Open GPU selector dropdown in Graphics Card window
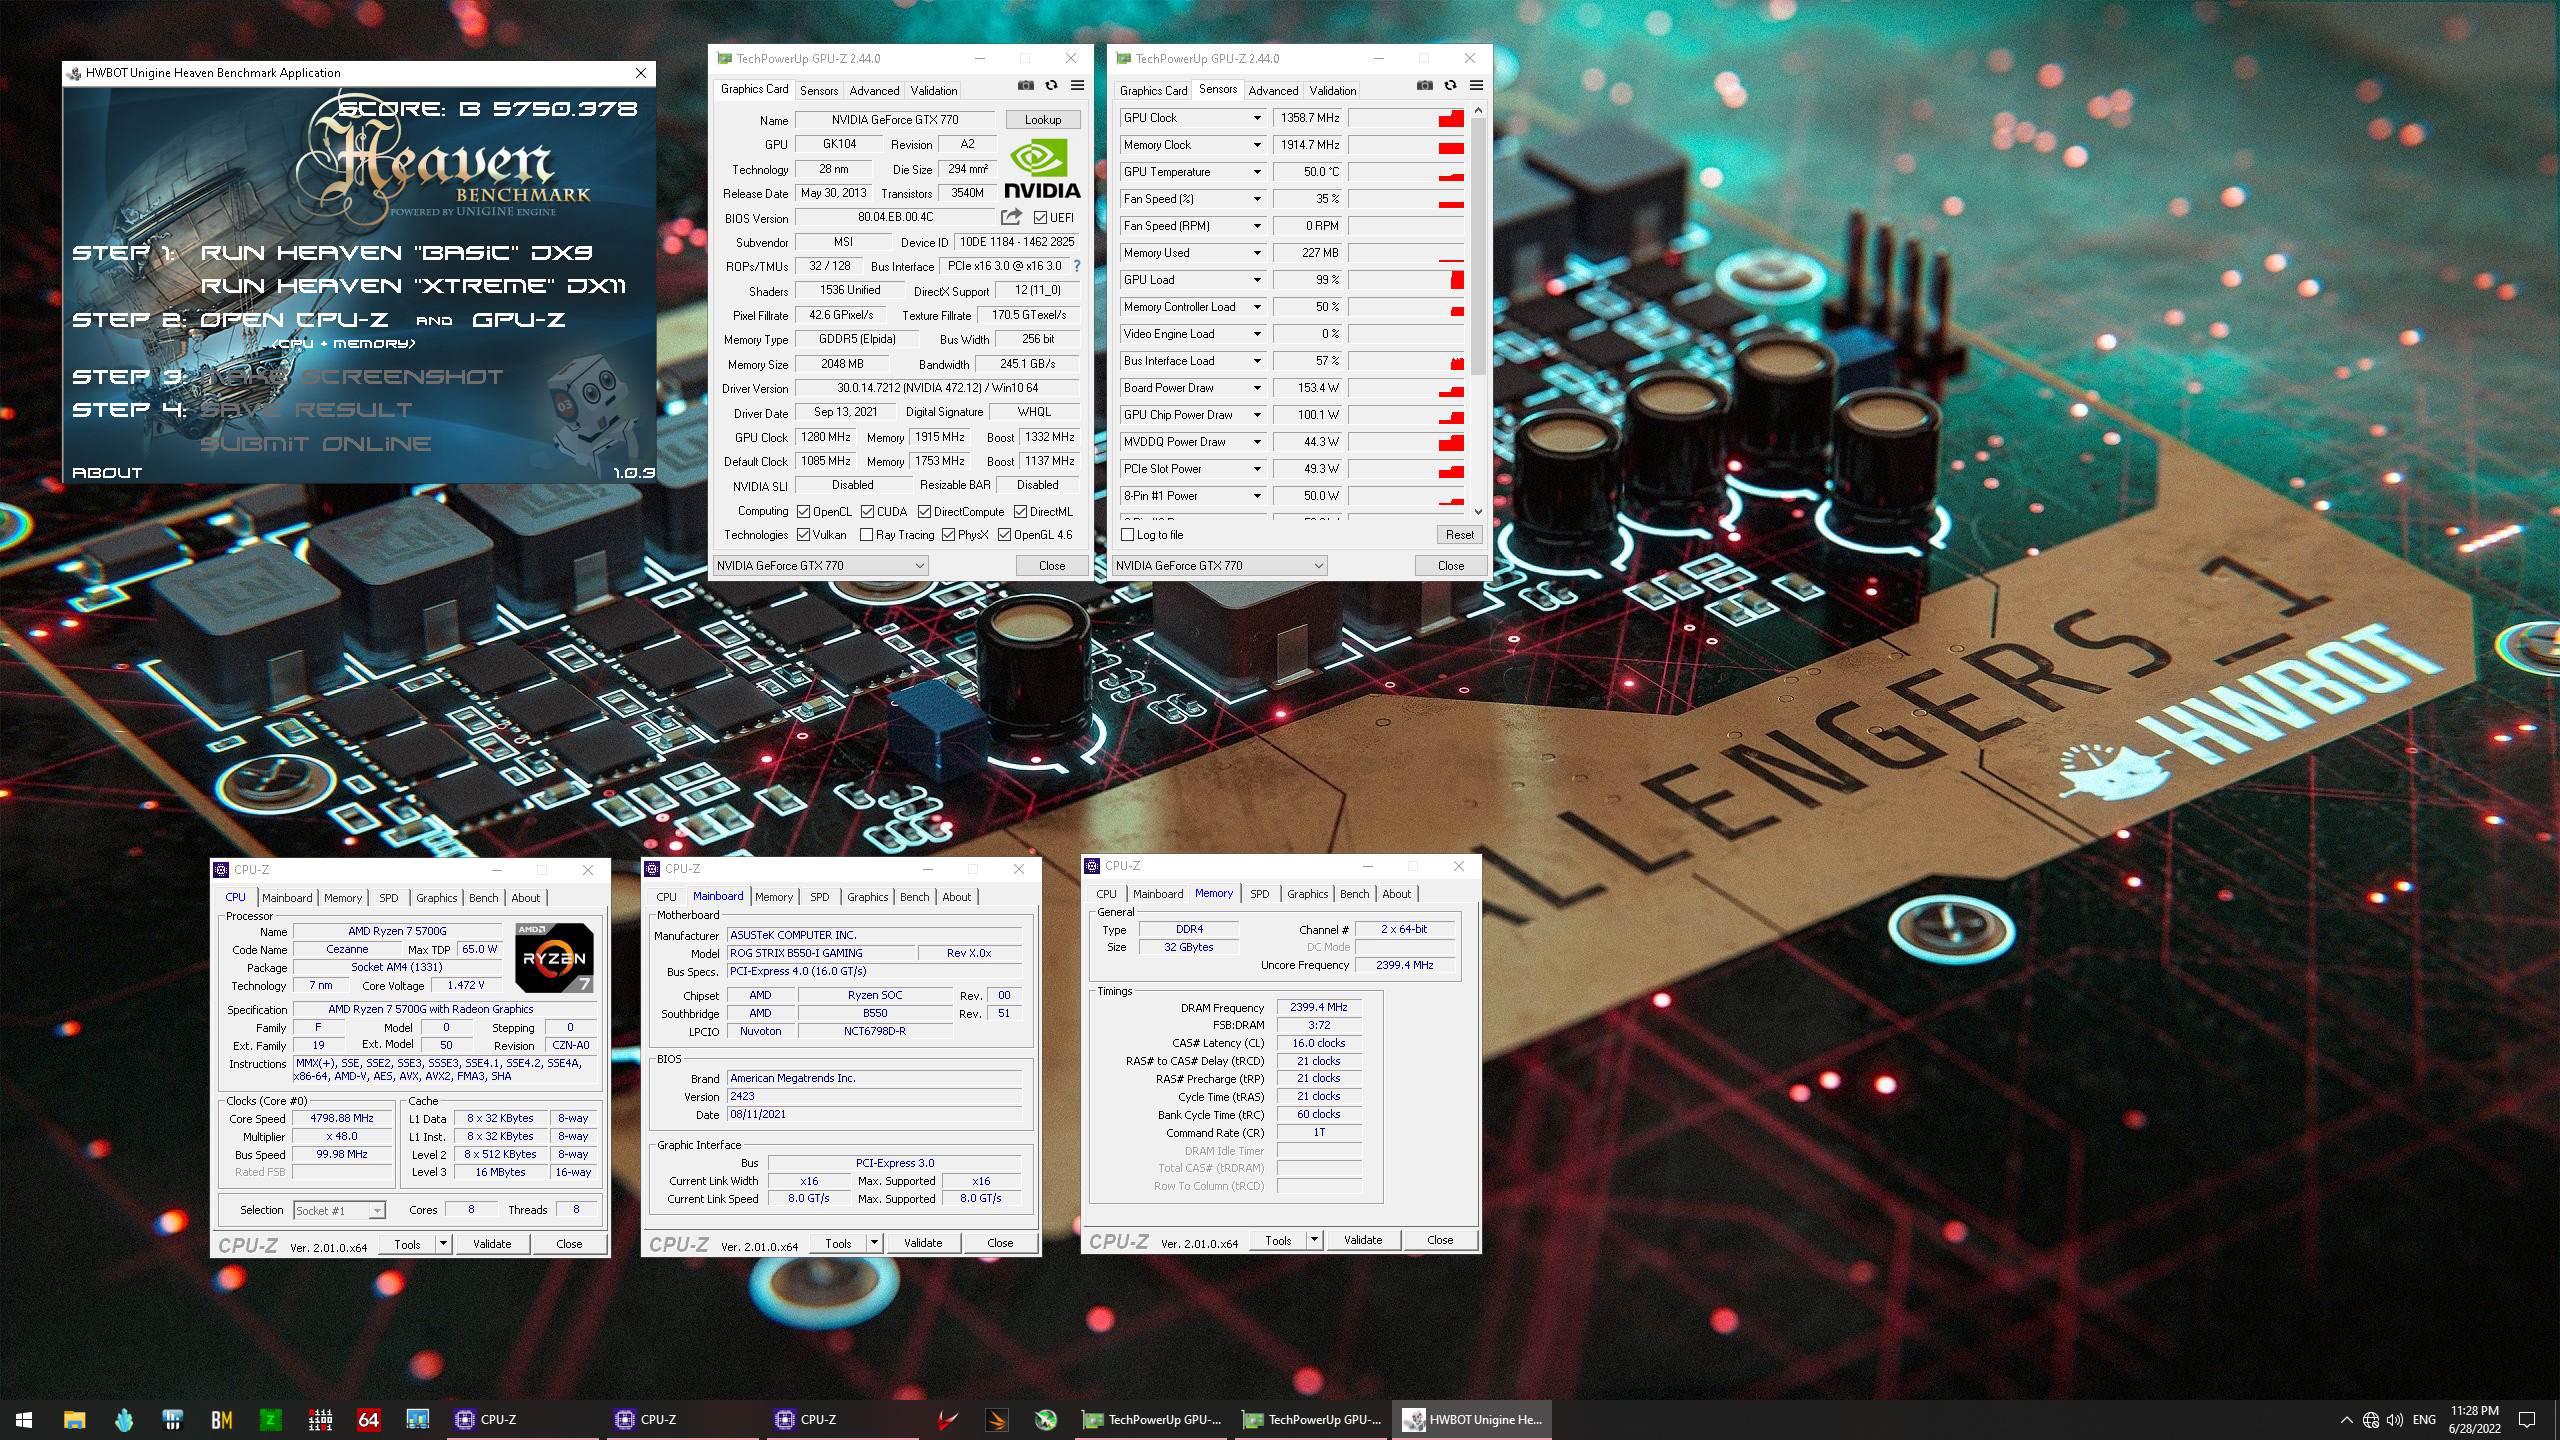This screenshot has height=1440, width=2560. click(x=821, y=566)
